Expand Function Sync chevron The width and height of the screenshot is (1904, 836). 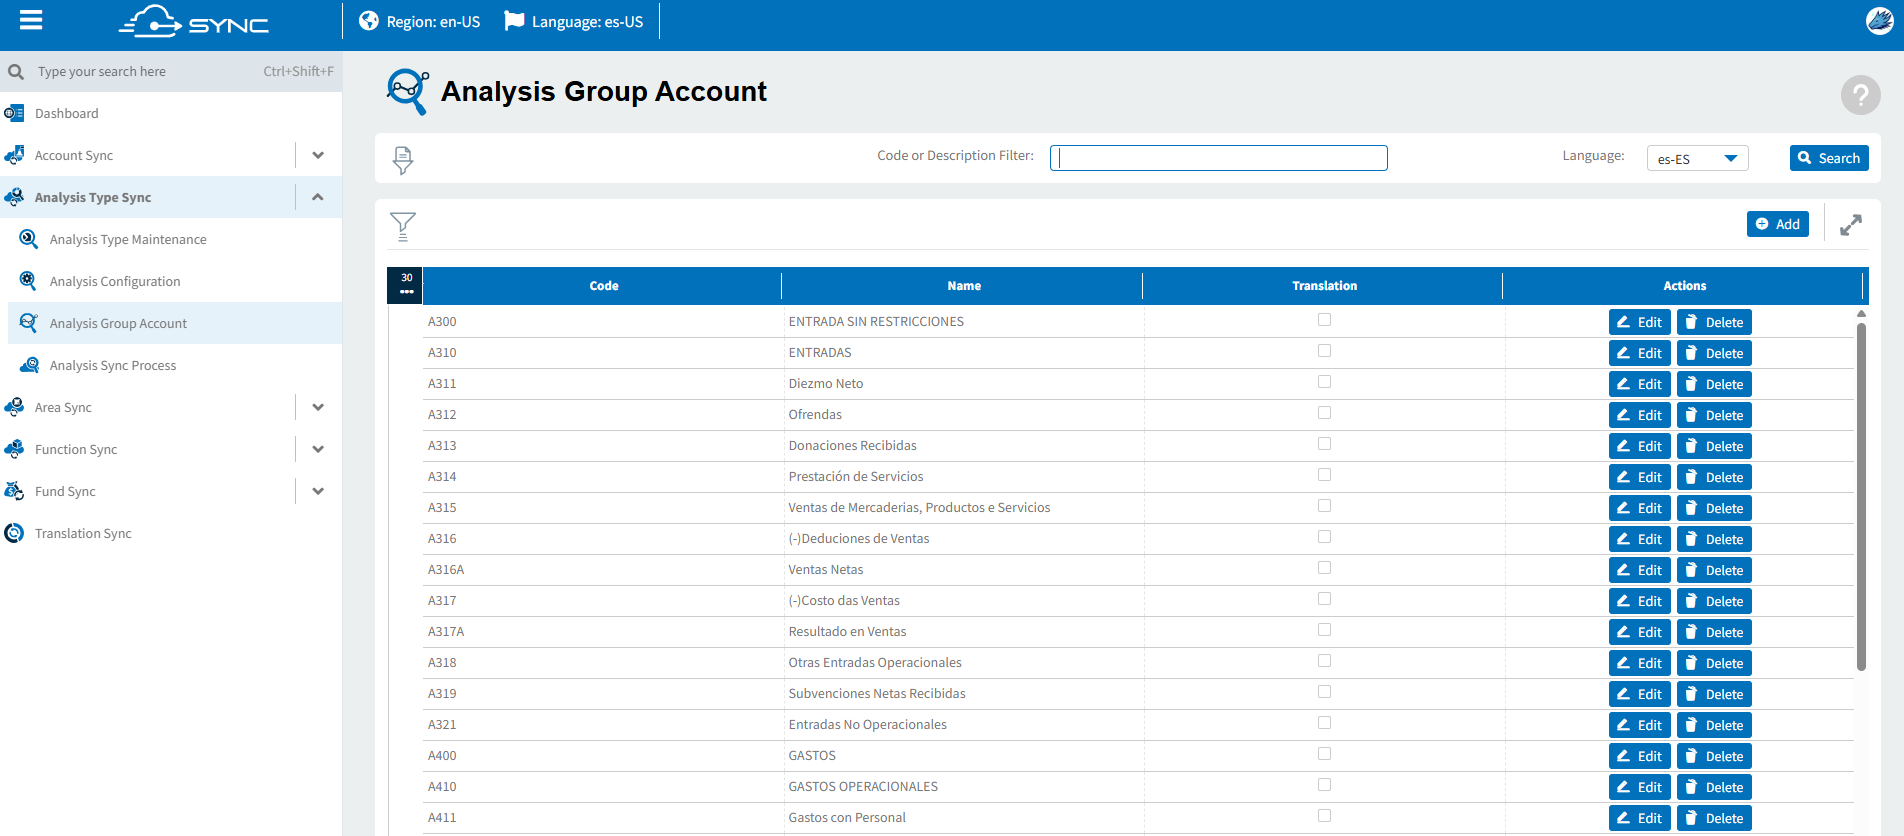[x=318, y=449]
